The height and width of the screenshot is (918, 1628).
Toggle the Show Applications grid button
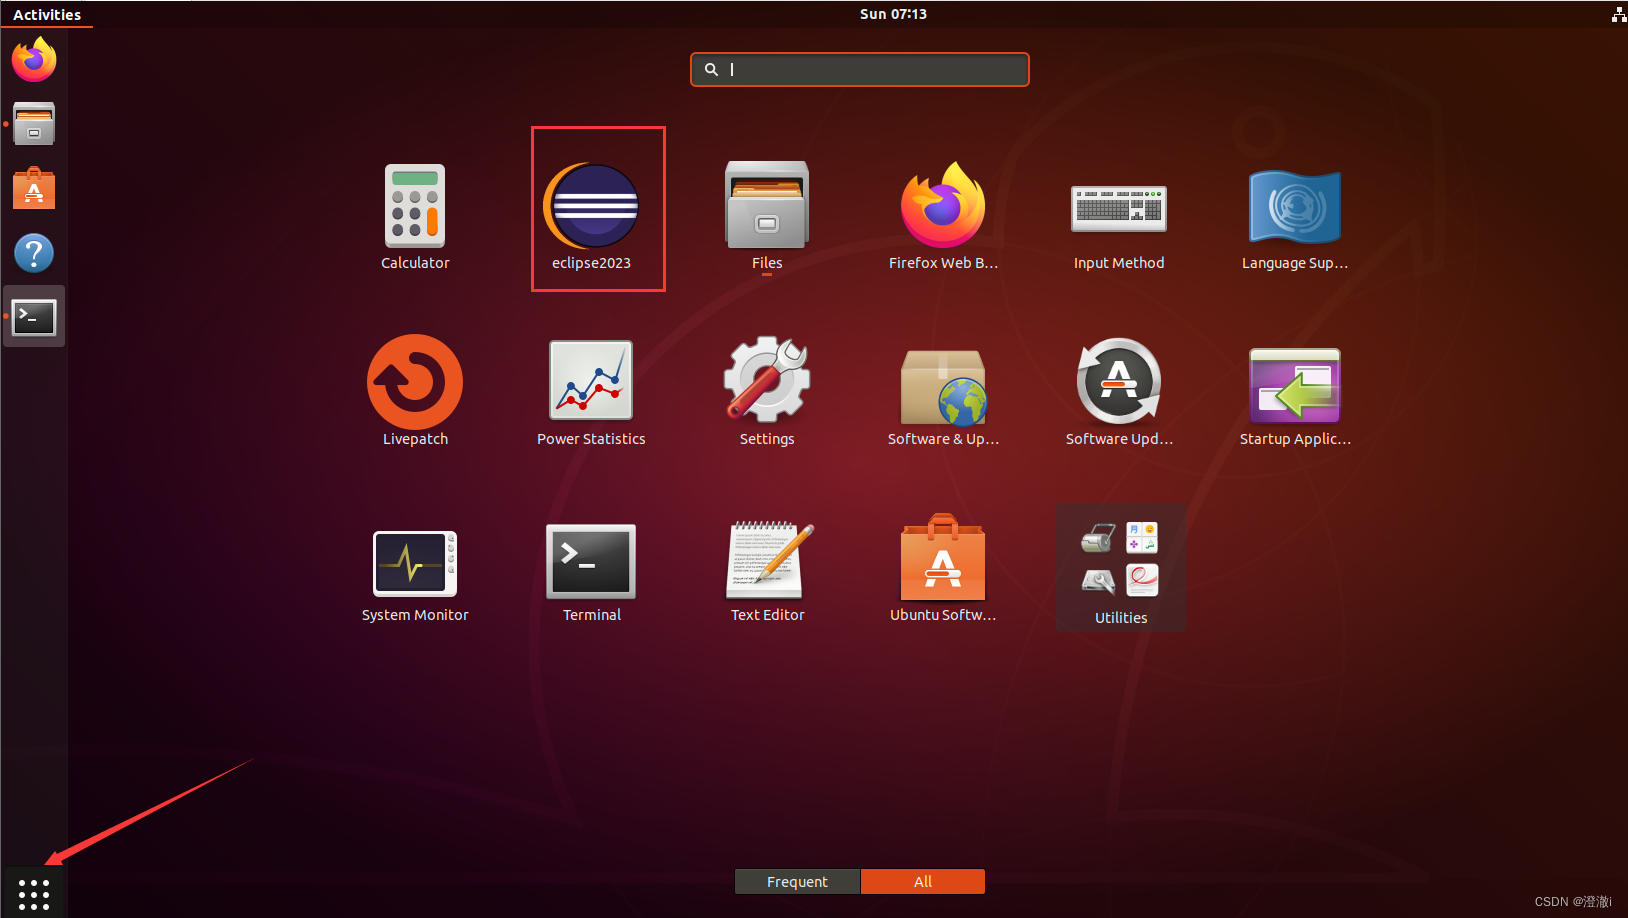click(34, 895)
